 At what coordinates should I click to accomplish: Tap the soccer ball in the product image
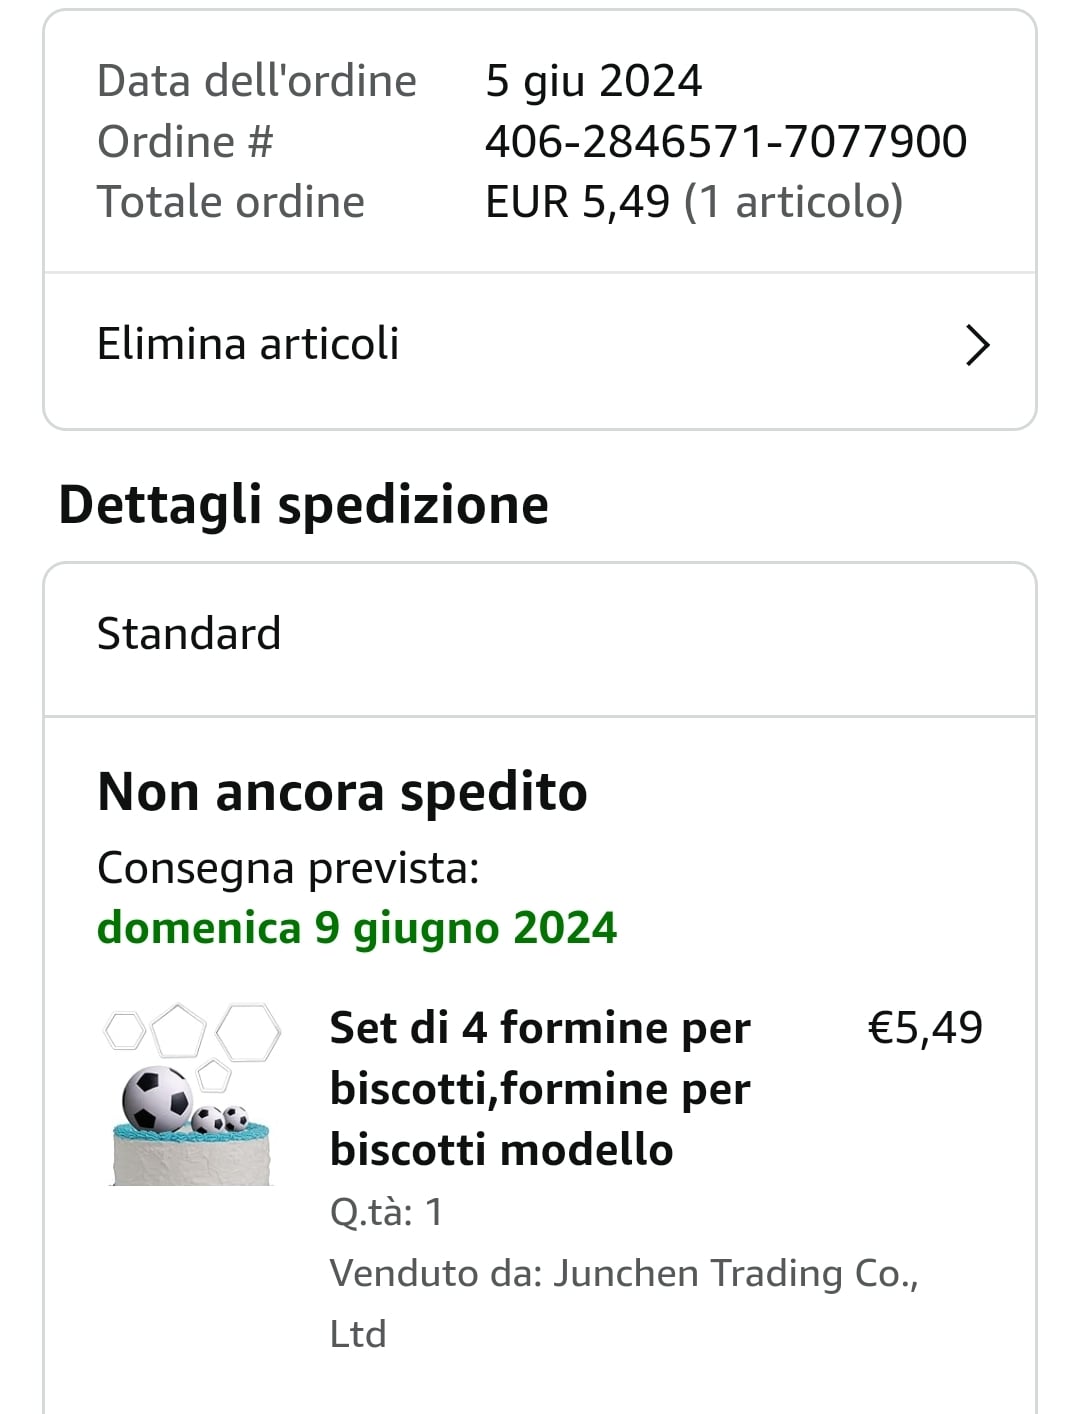[157, 1098]
